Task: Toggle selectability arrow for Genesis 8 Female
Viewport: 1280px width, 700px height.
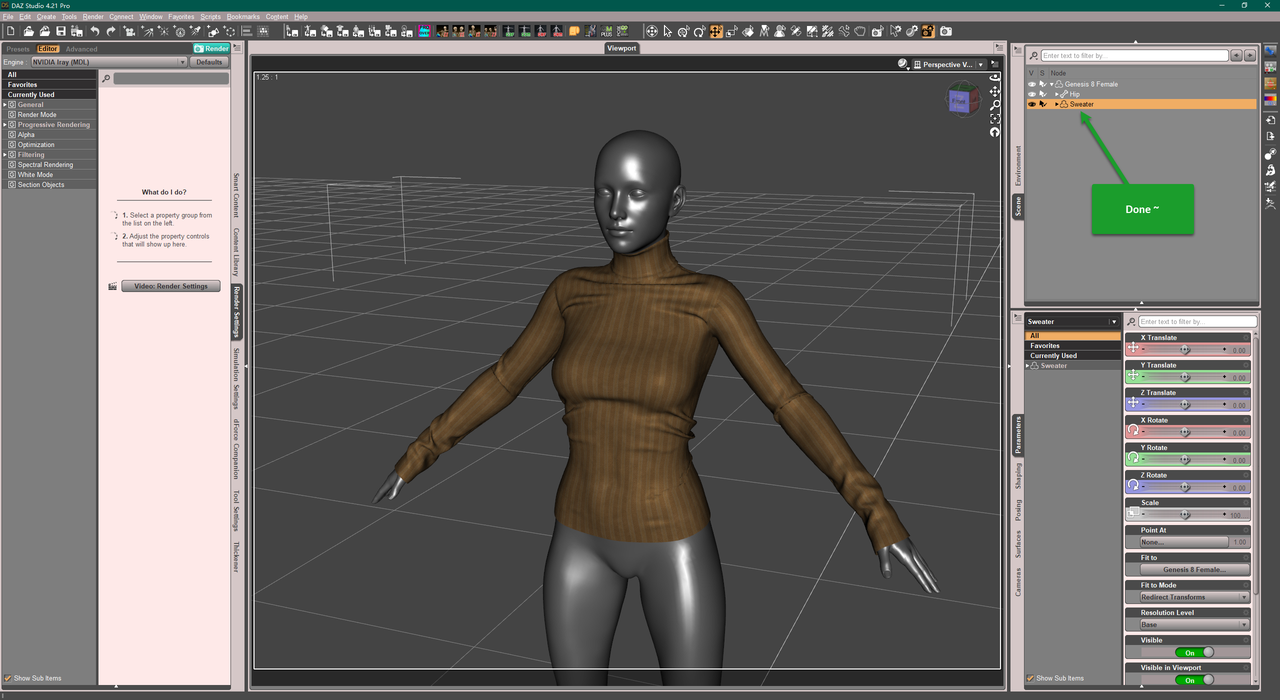Action: pos(1043,84)
